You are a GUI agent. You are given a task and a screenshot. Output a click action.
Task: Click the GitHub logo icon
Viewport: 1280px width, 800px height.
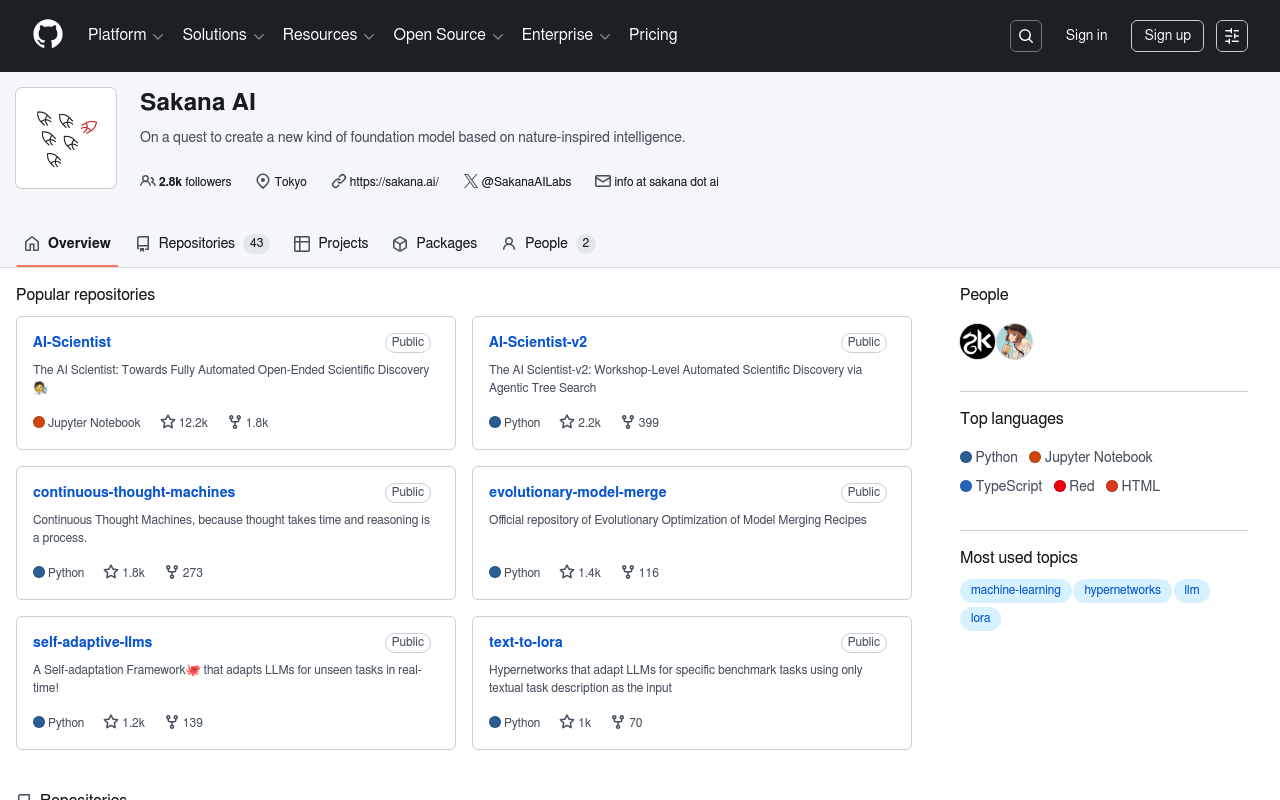click(x=48, y=35)
